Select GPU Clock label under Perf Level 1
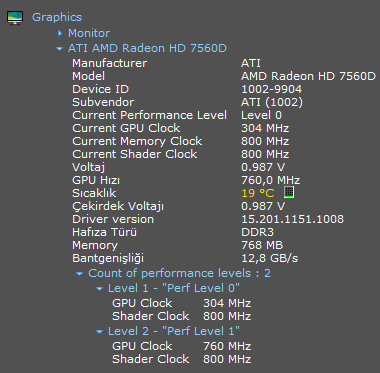This screenshot has width=380, height=373. [x=142, y=346]
